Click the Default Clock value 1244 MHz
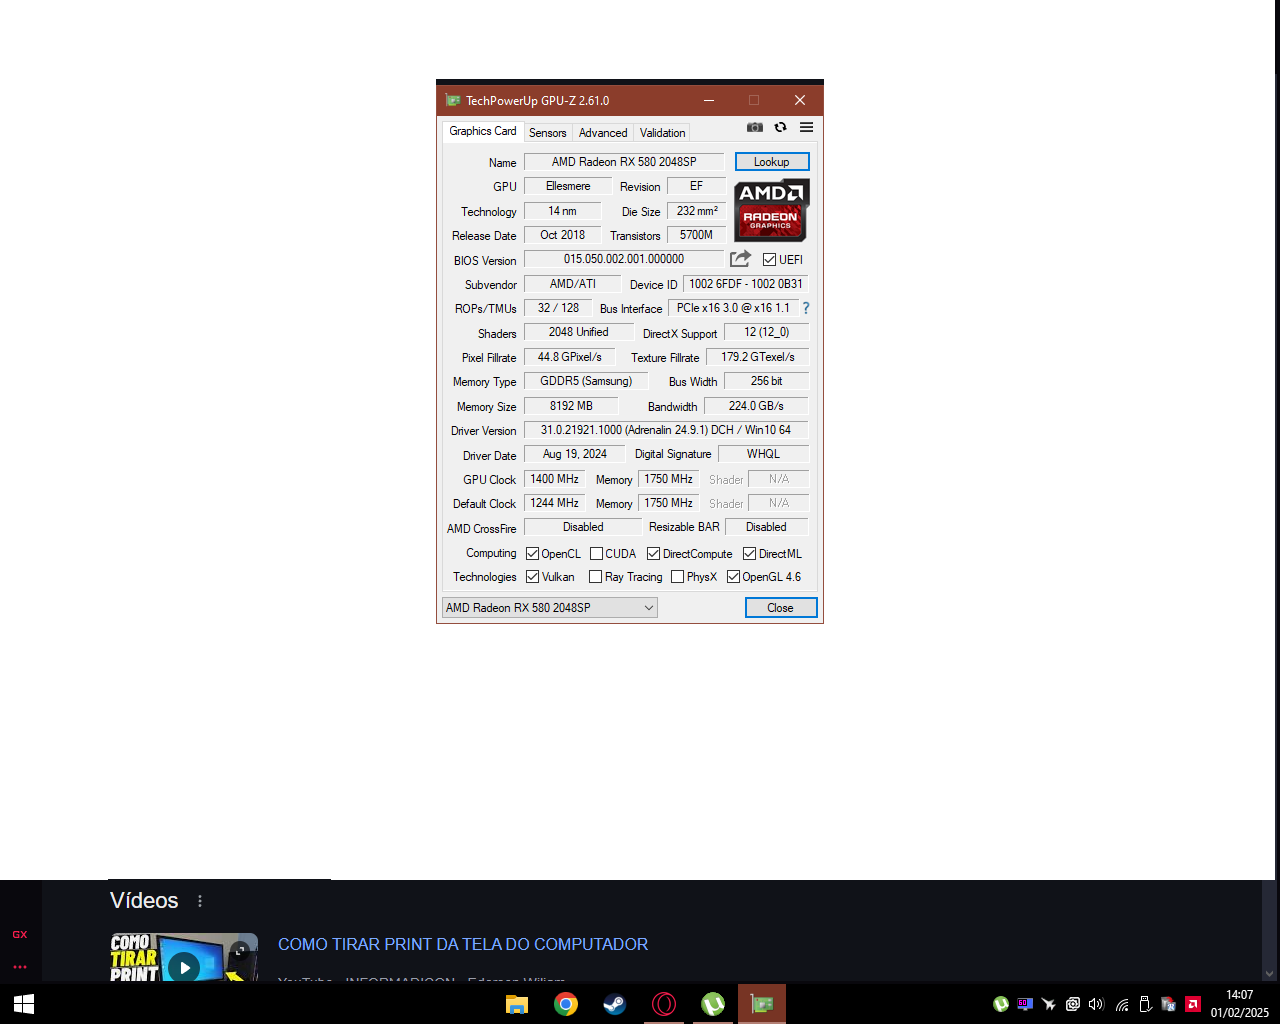The image size is (1280, 1024). coord(555,503)
